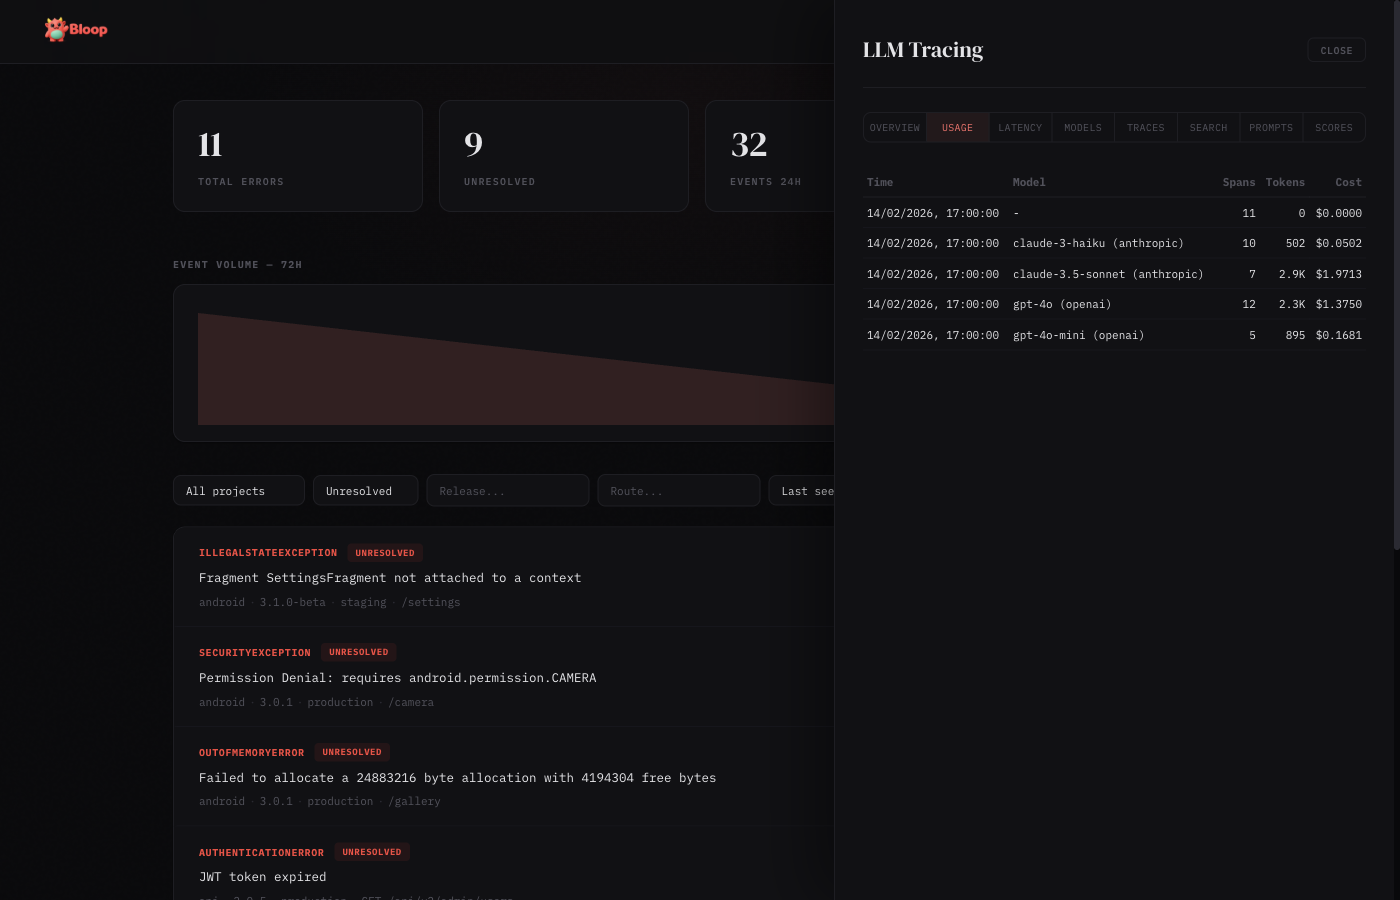
Task: Click the Route filter input field
Action: [x=678, y=490]
